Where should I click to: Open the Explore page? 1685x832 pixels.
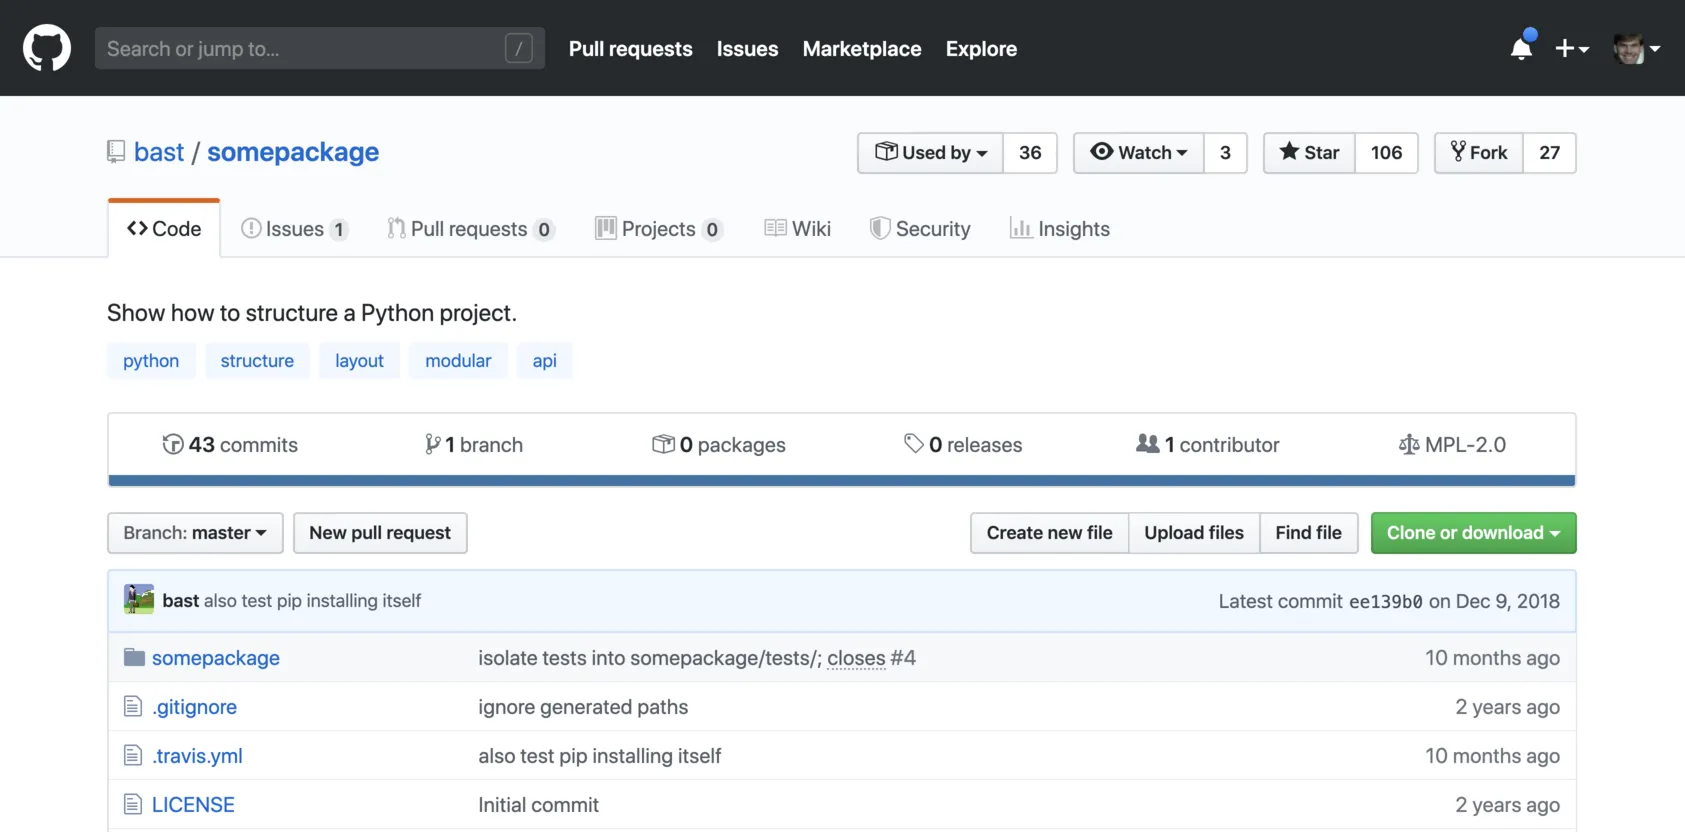[x=981, y=49]
